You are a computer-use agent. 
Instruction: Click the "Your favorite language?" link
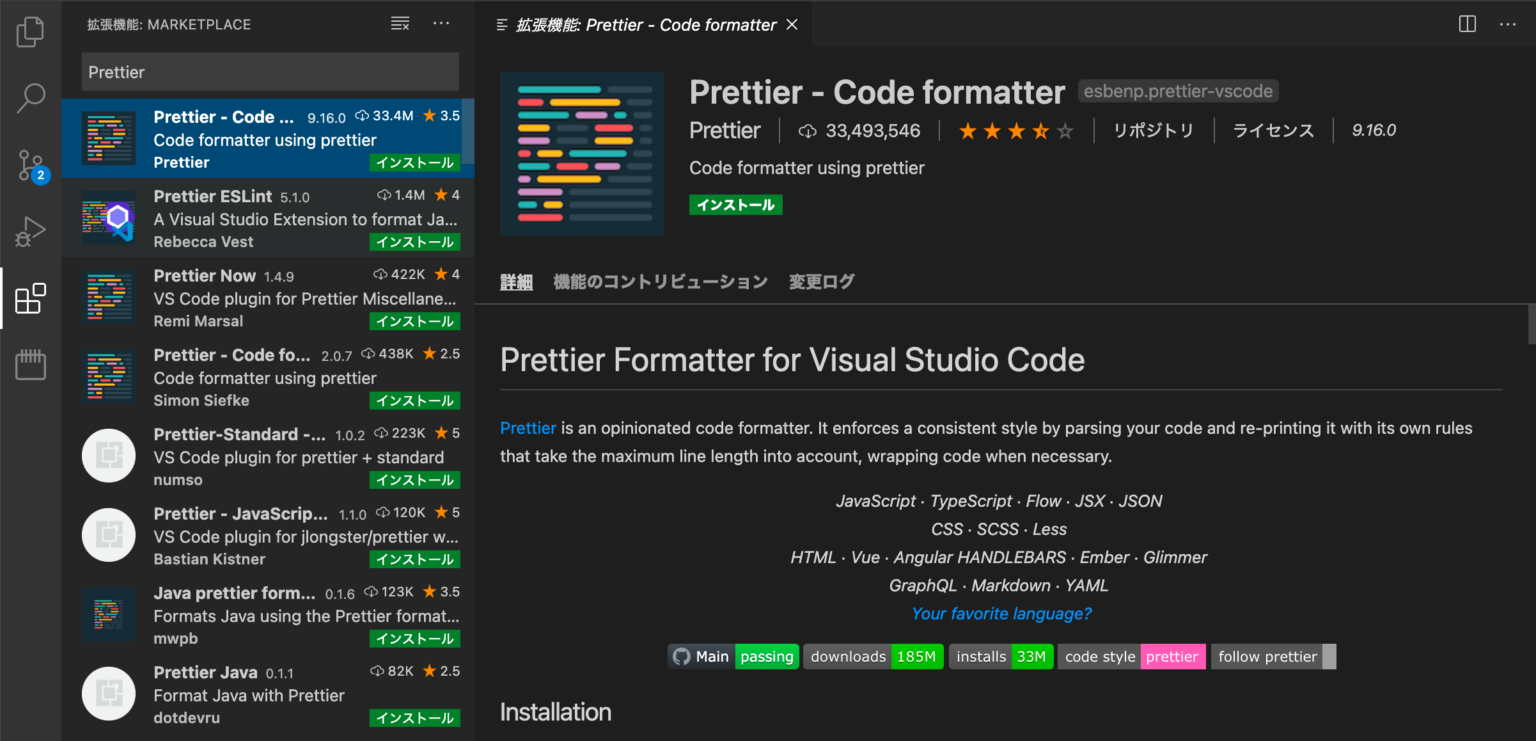pos(1001,613)
